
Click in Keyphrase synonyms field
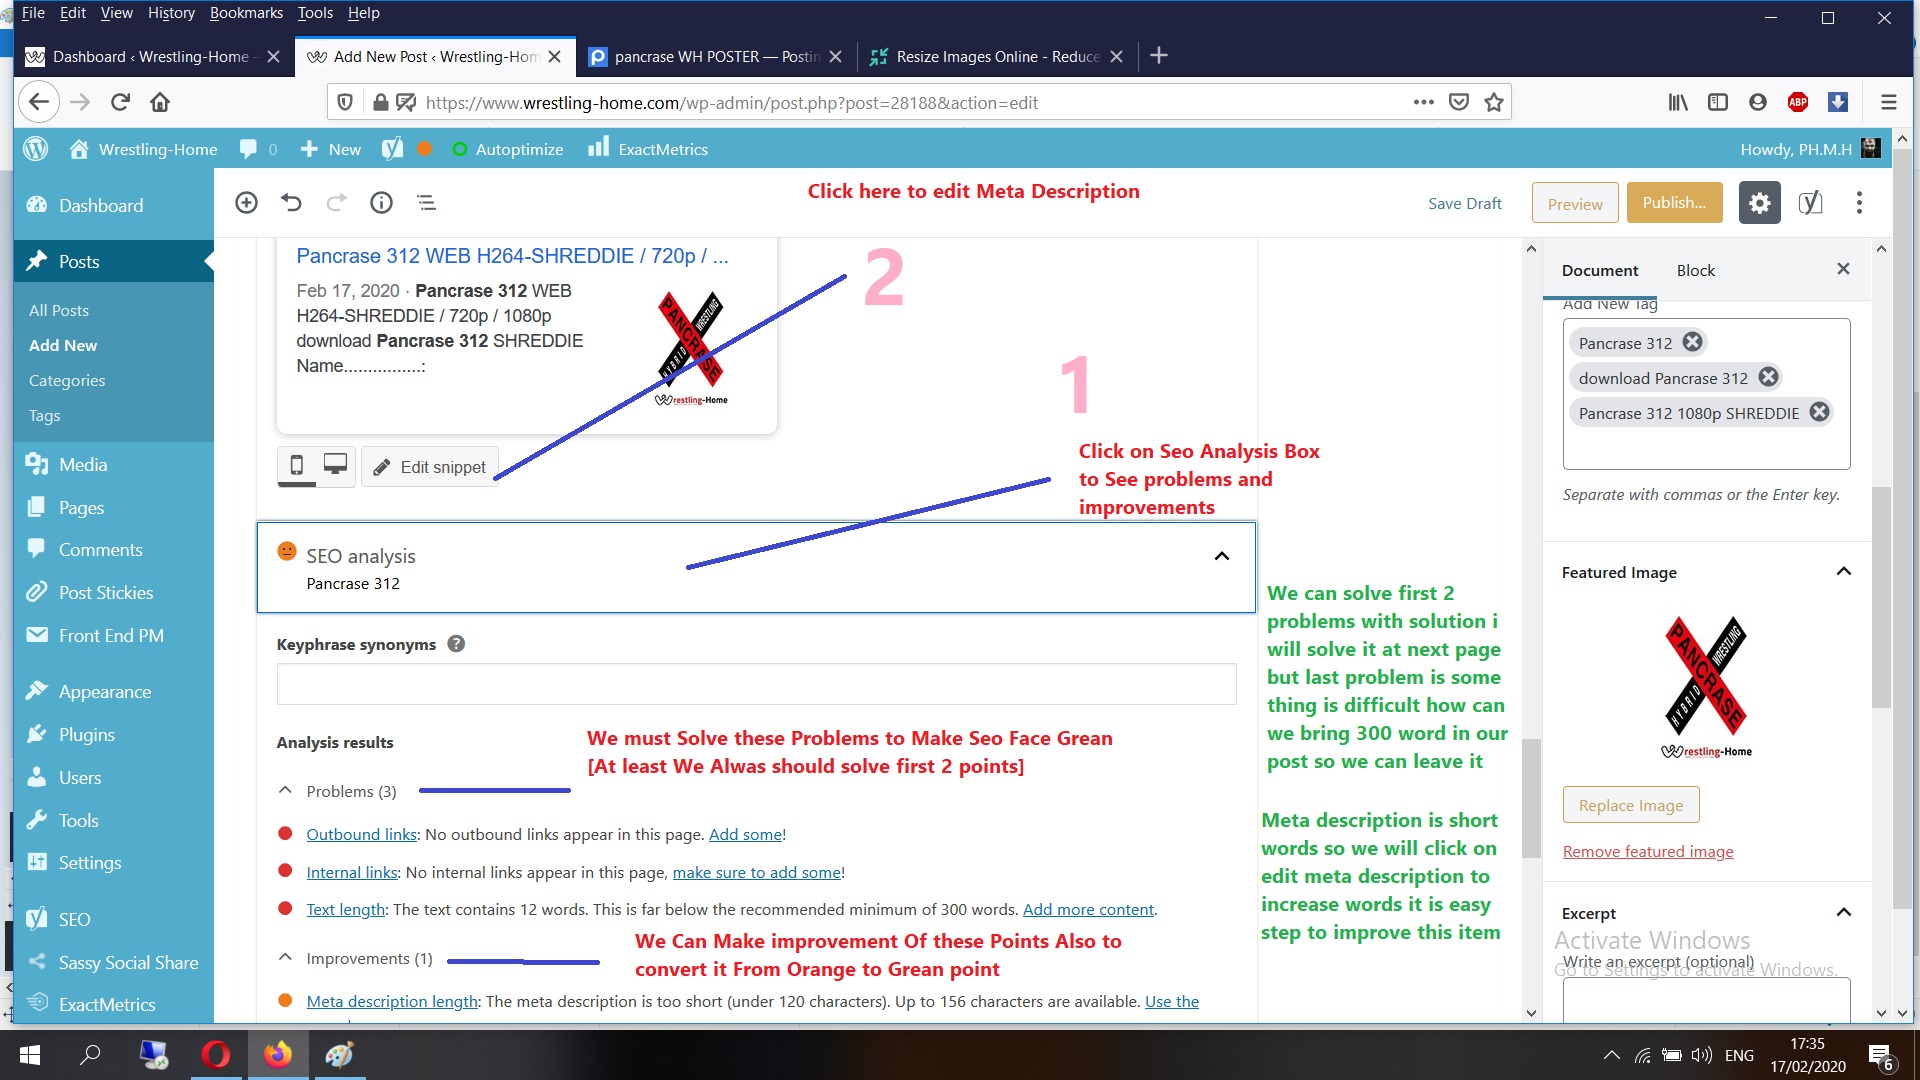click(x=756, y=684)
